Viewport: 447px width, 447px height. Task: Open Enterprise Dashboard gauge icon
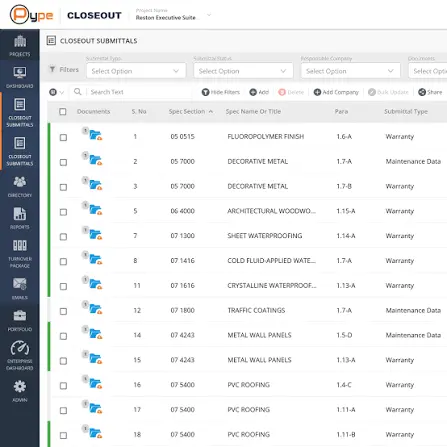[20, 355]
